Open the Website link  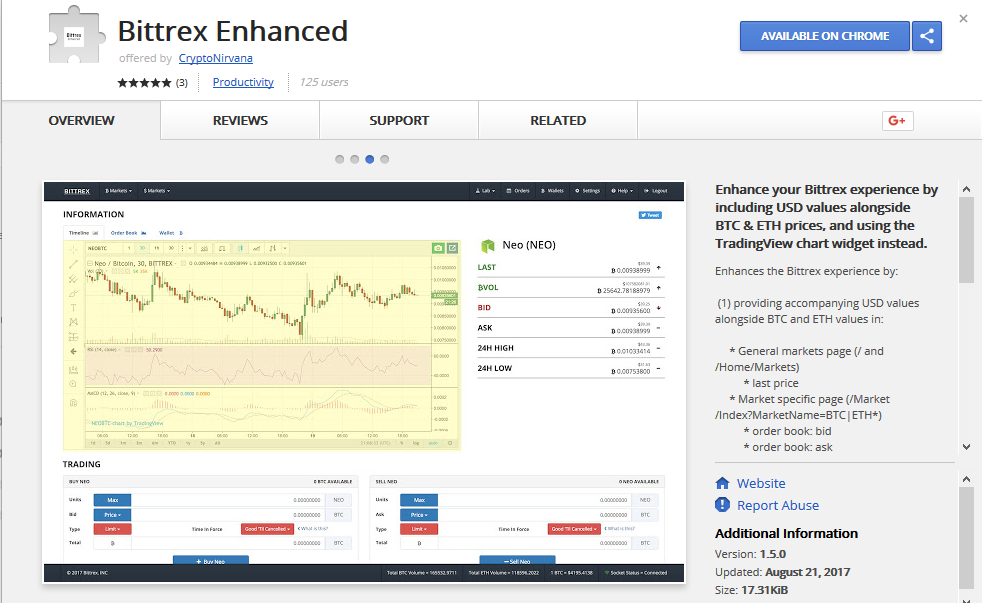tap(761, 483)
